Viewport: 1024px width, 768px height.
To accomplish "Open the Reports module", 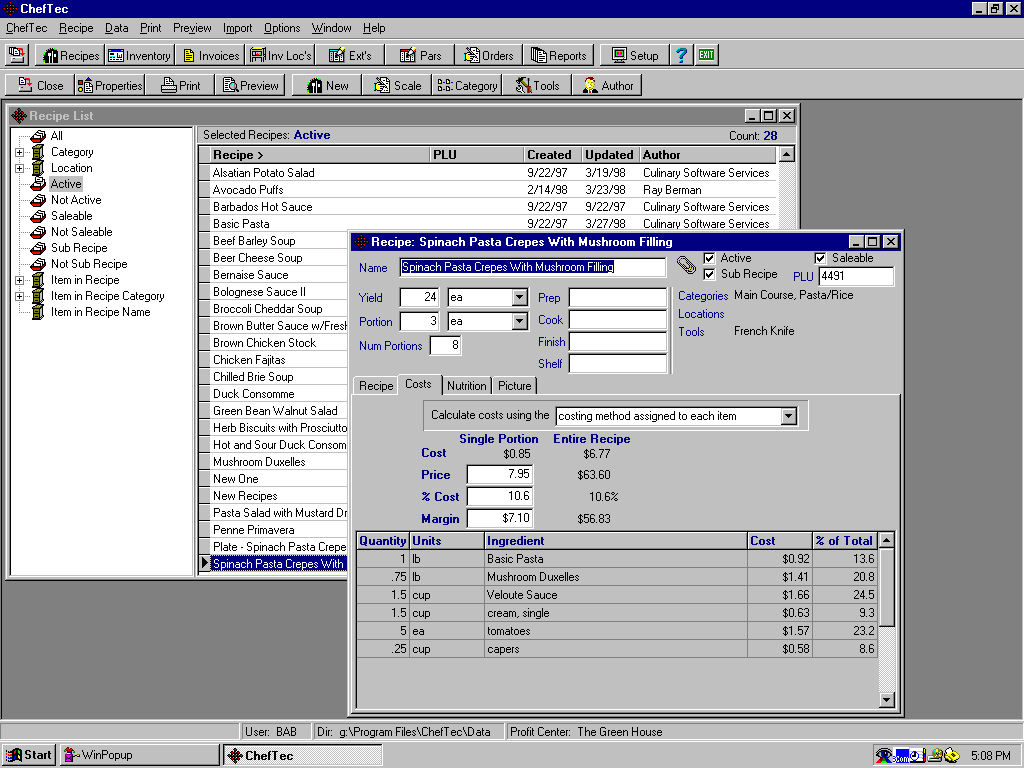I will 558,56.
